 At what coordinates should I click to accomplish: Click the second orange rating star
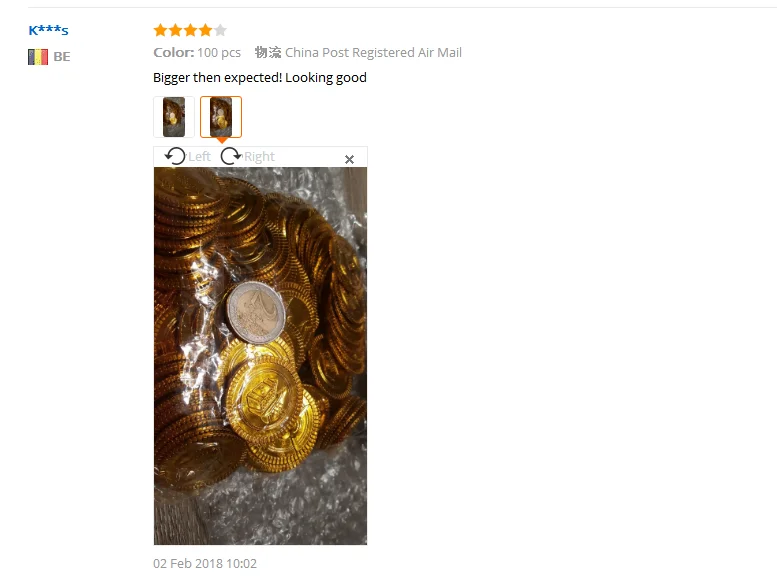click(x=175, y=30)
